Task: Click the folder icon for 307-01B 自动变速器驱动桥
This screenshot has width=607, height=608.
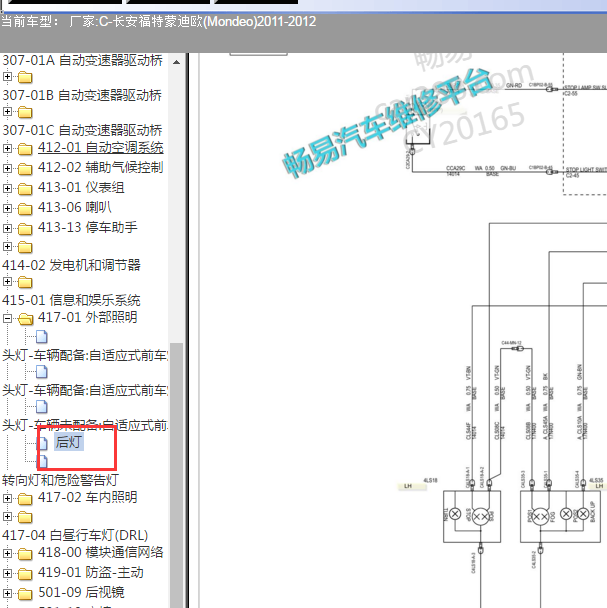Action: pos(25,77)
